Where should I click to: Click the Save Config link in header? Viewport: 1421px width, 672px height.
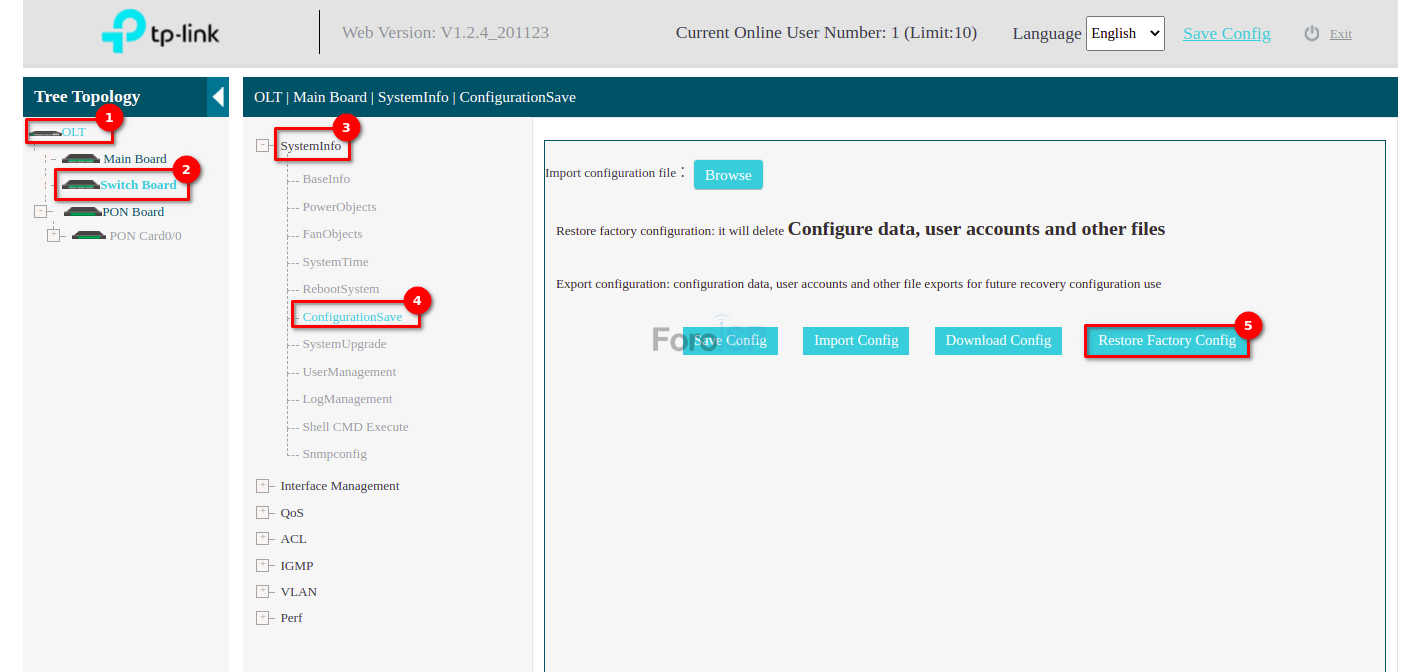pyautogui.click(x=1226, y=33)
